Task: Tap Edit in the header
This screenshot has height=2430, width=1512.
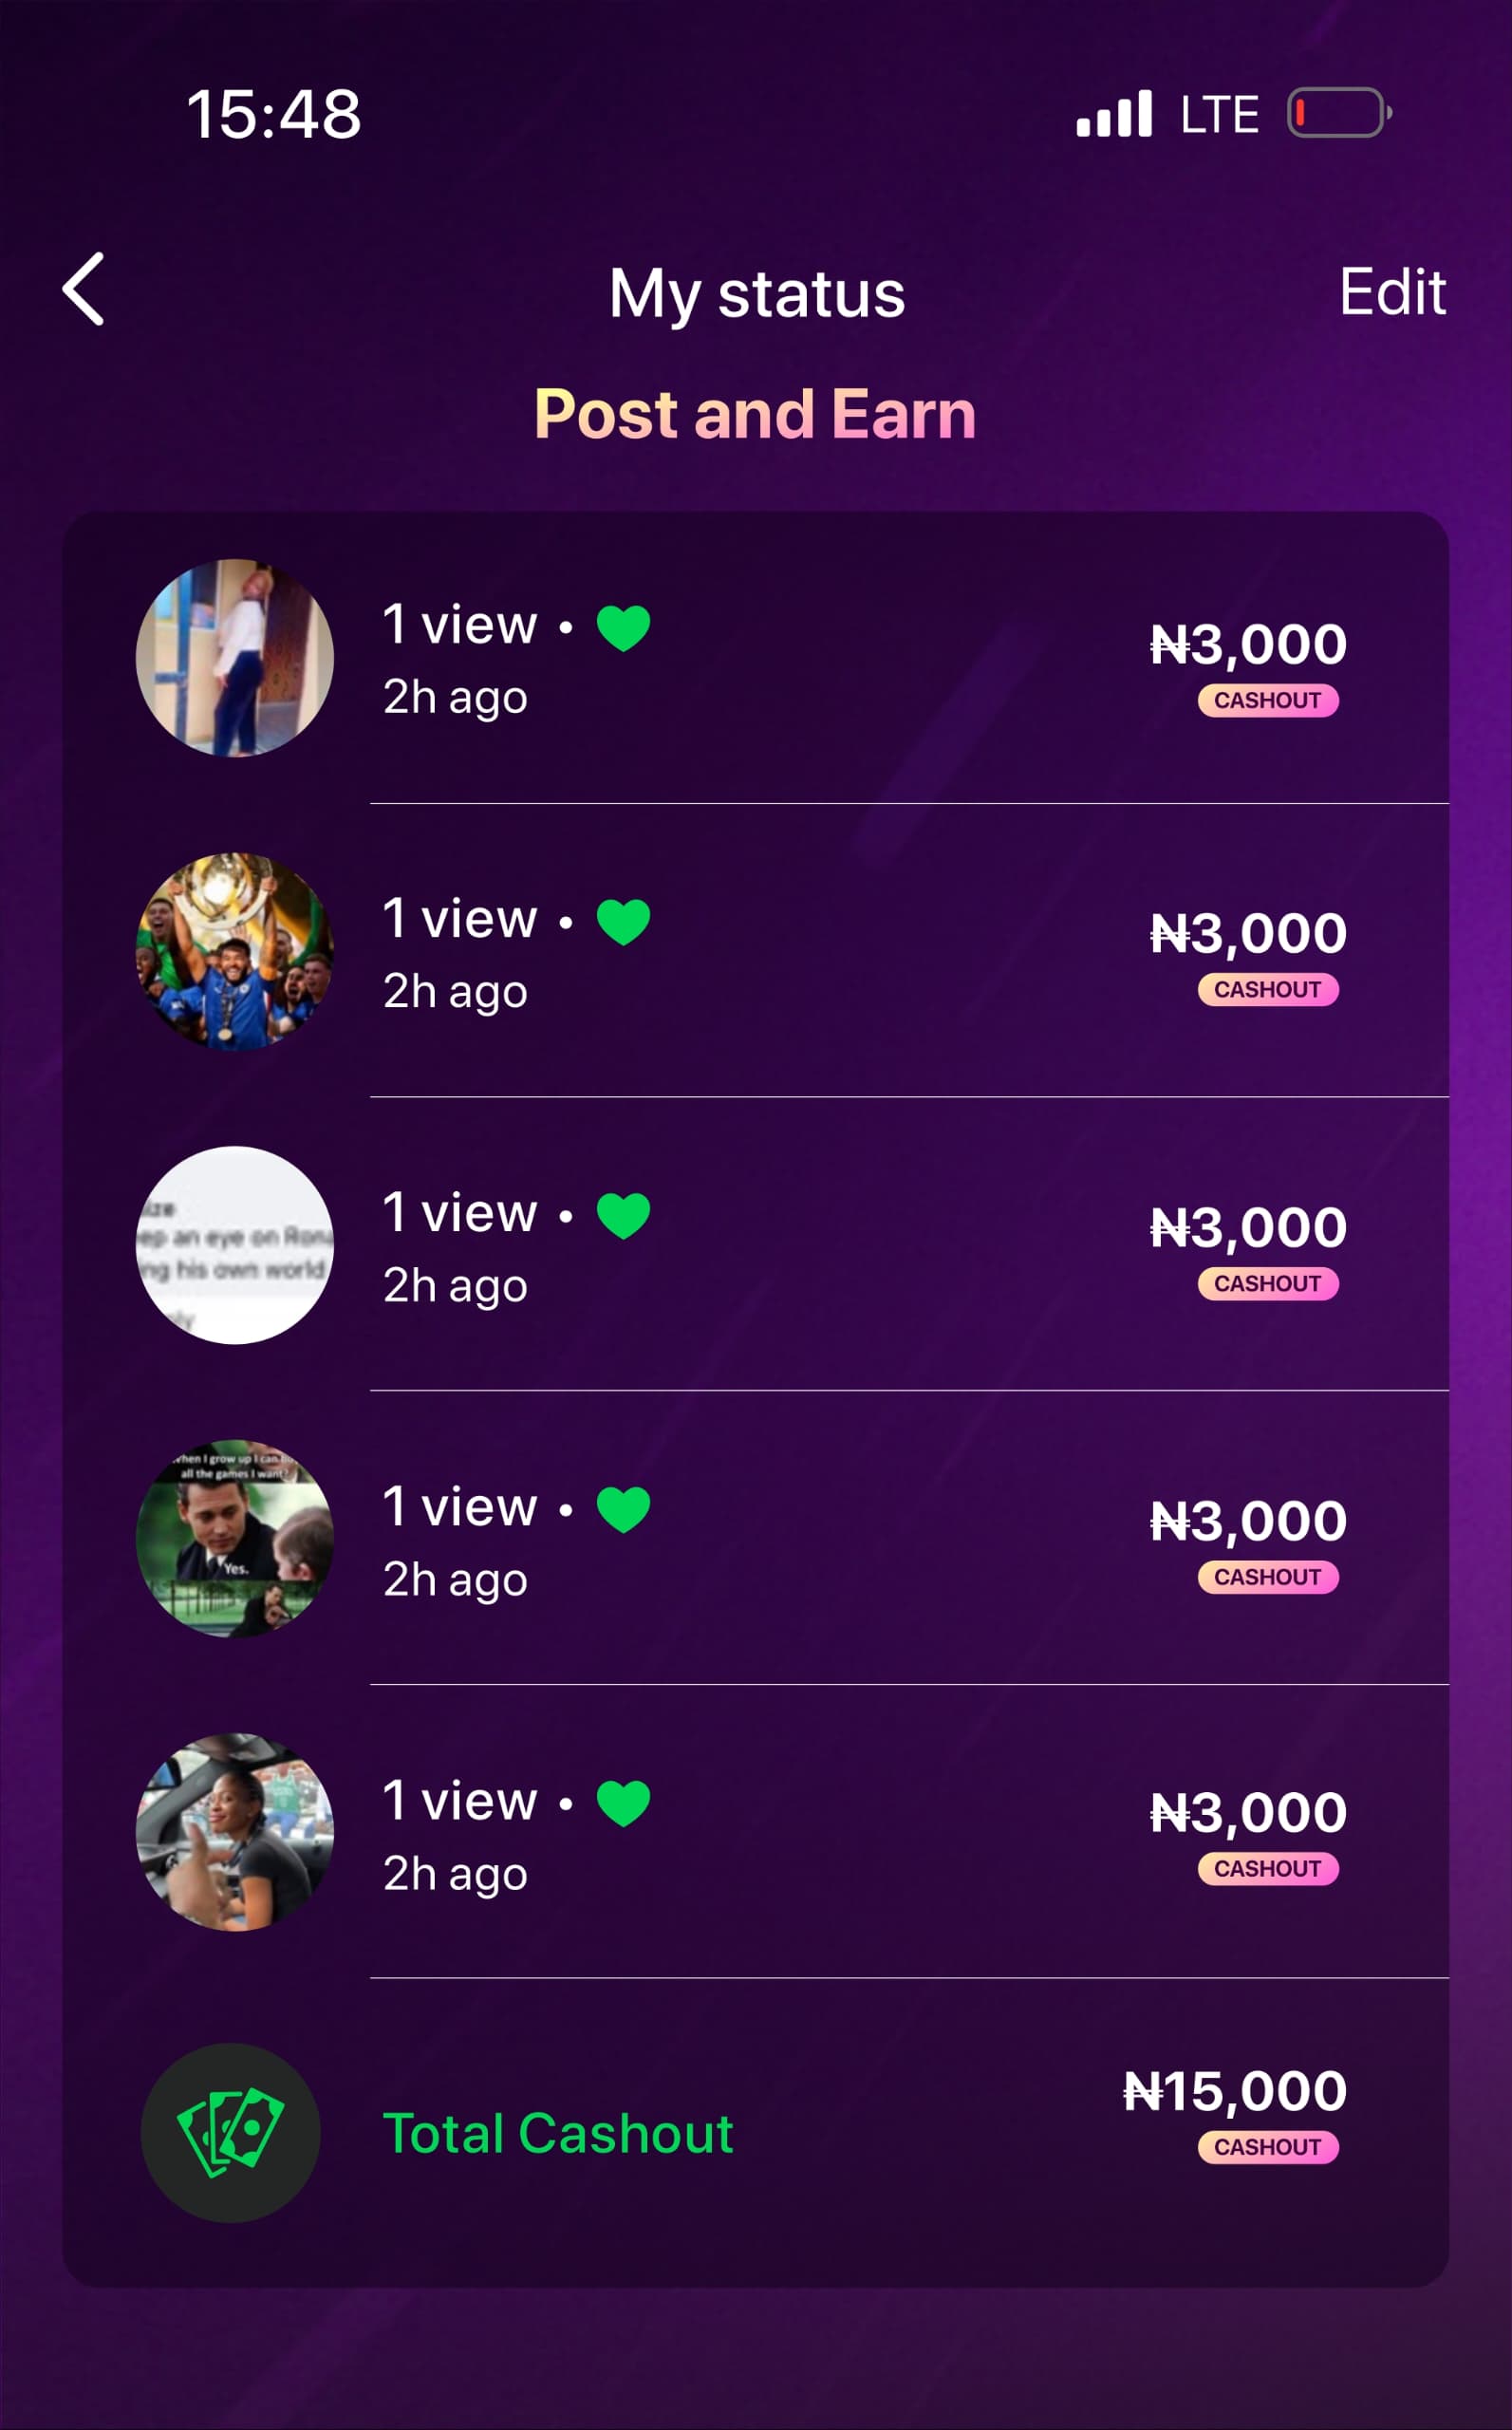Action: [1392, 292]
